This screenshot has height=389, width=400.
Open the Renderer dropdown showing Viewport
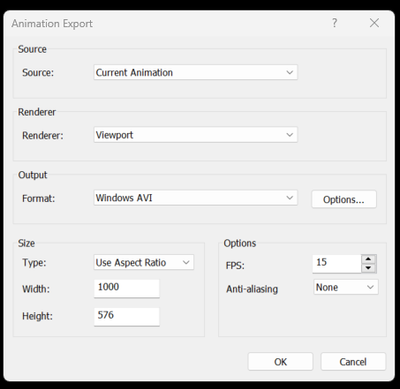pos(195,135)
